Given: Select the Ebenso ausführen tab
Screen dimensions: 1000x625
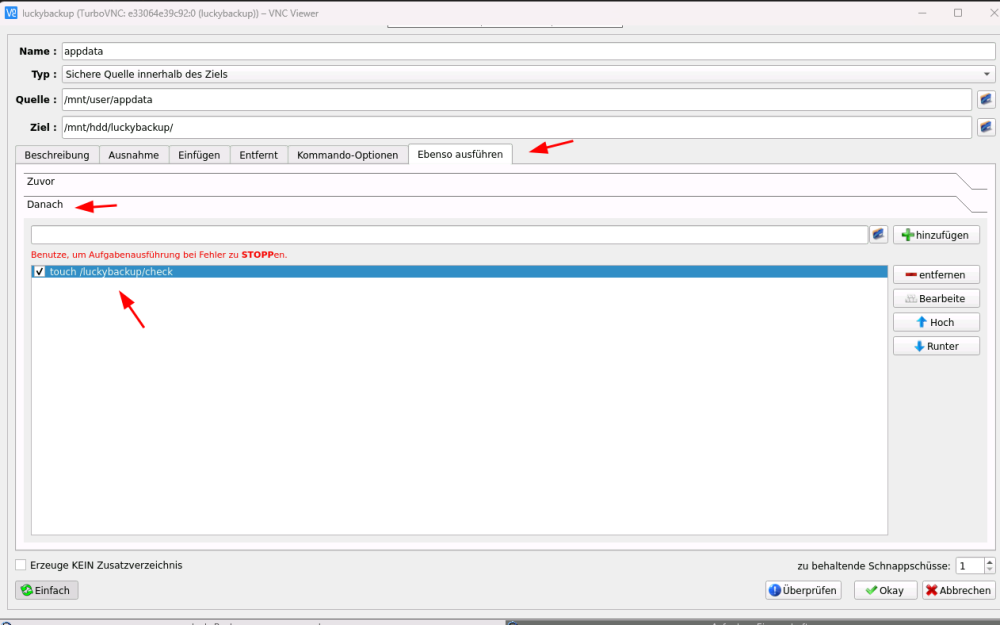Looking at the screenshot, I should 460,154.
